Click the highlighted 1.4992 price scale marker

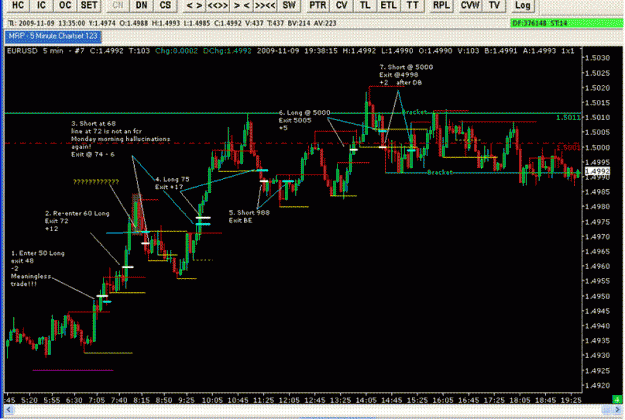[597, 171]
